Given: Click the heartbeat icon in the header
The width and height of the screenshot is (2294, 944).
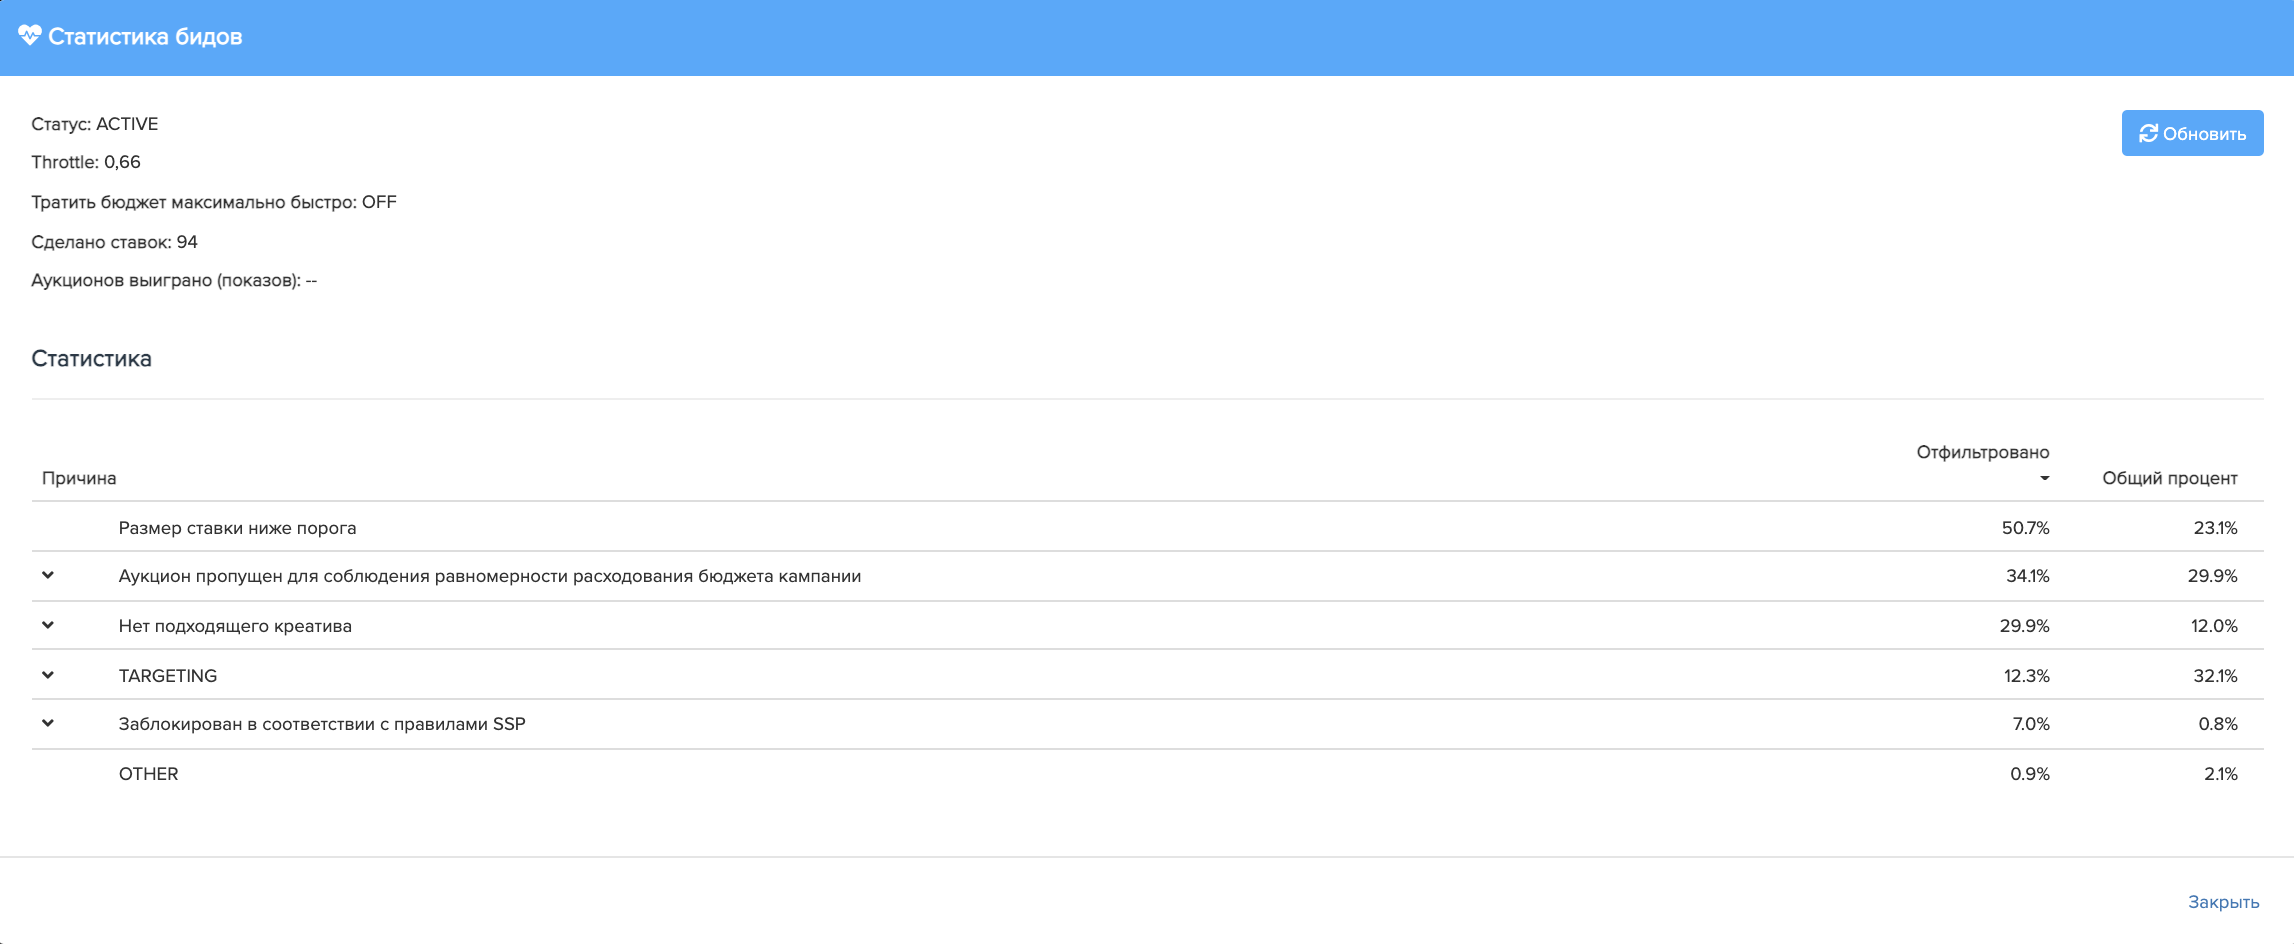Looking at the screenshot, I should tap(29, 36).
